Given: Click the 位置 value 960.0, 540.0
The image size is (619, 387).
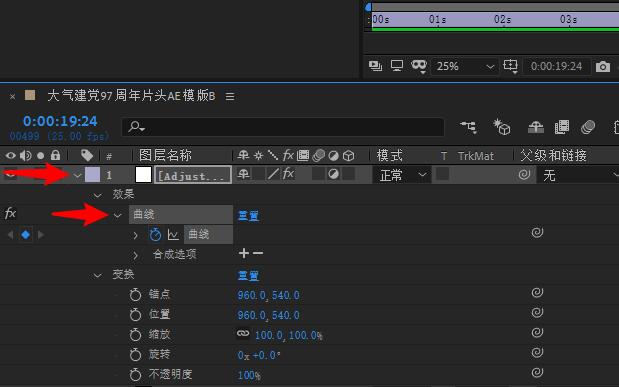Looking at the screenshot, I should 268,315.
